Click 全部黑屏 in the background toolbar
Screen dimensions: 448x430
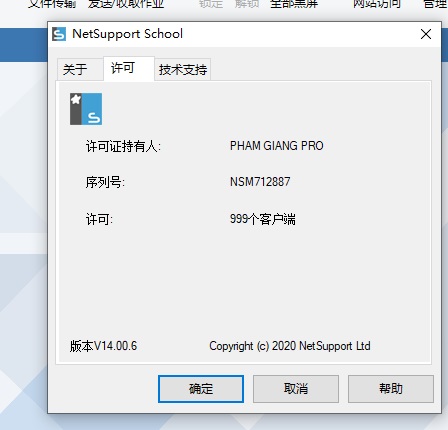294,4
